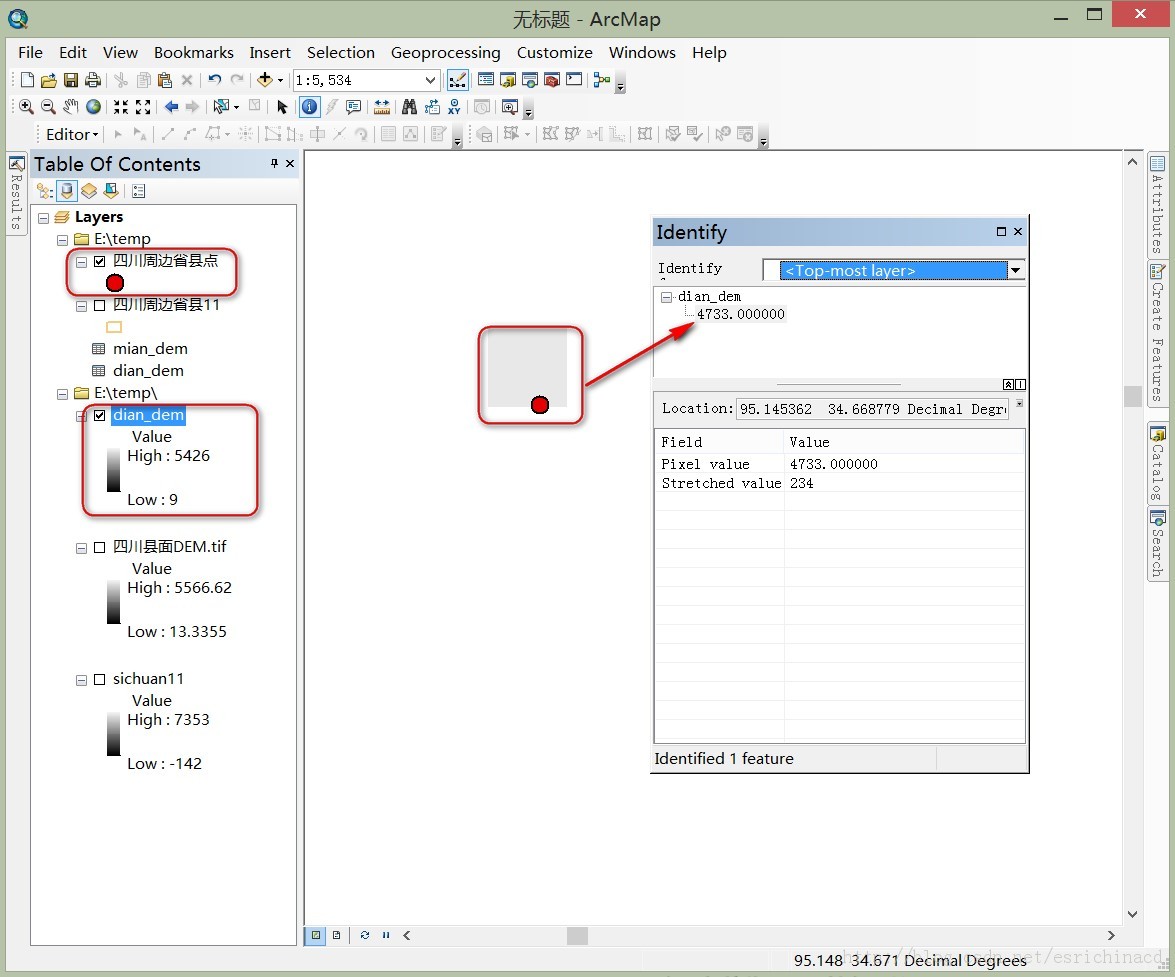Open the ArcToolbox red toolbox icon
This screenshot has height=977, width=1175.
click(x=552, y=79)
